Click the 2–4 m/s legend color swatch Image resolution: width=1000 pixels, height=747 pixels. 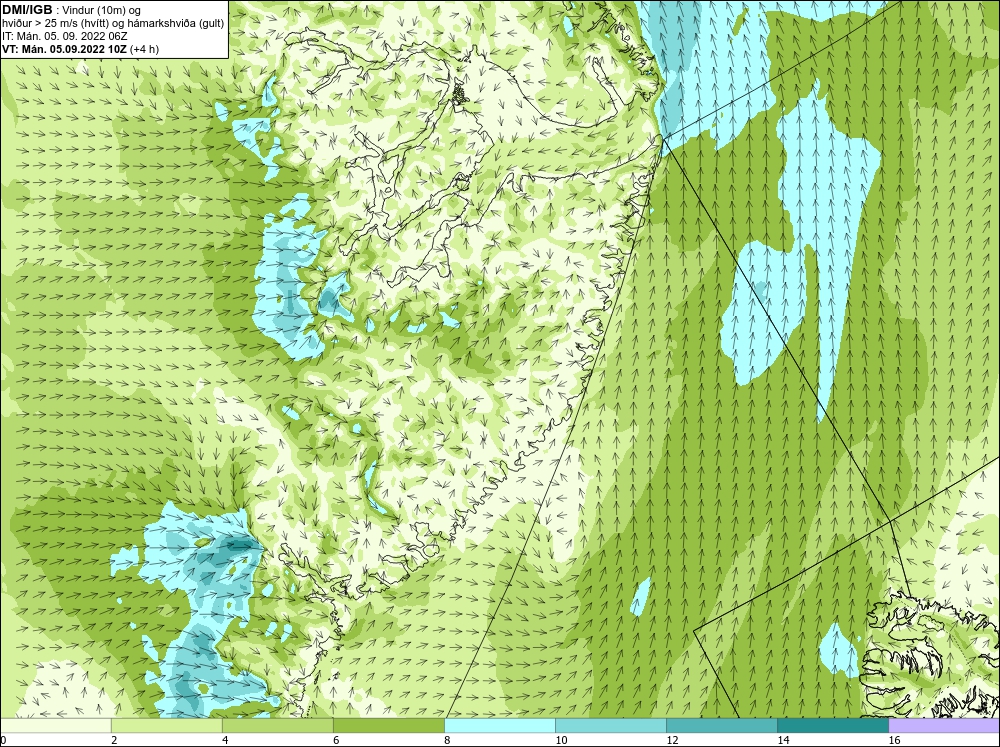pos(166,725)
